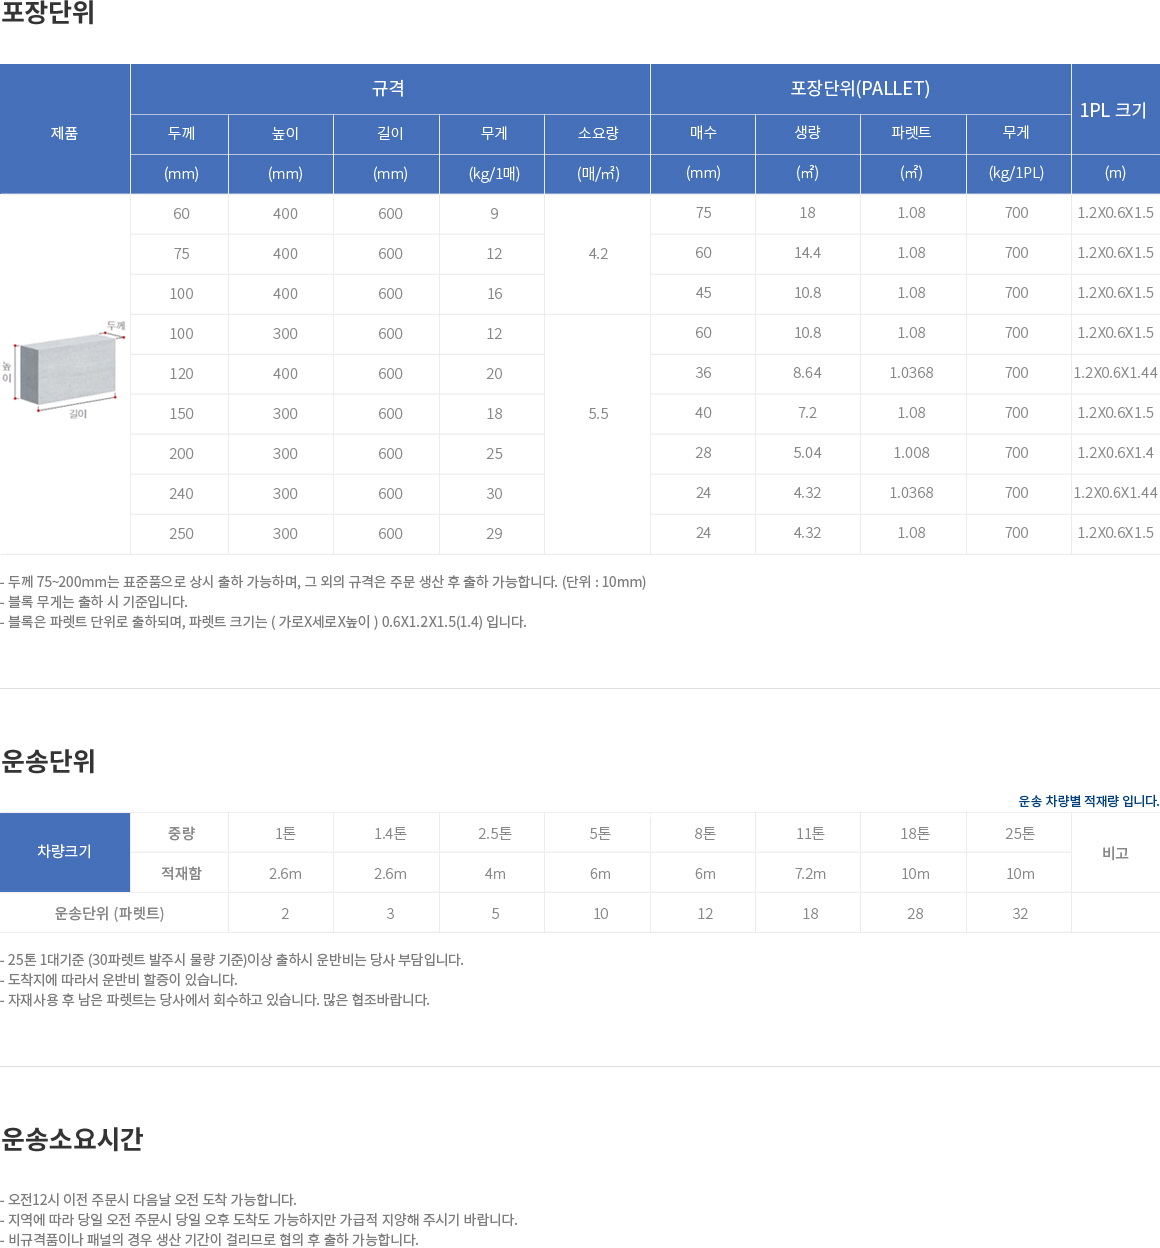Click the 포장단위(PALLET) header cell
1160x1248 pixels.
coord(860,89)
